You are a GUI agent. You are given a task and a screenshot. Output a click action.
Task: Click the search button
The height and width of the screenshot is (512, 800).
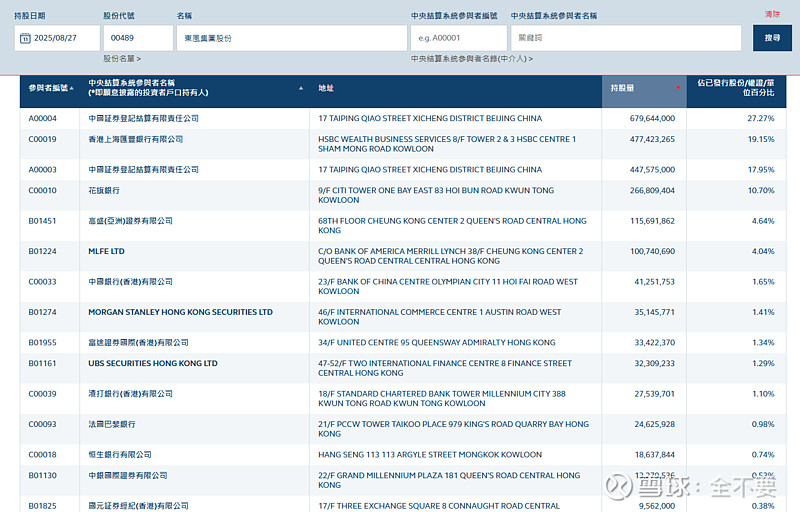[x=772, y=38]
